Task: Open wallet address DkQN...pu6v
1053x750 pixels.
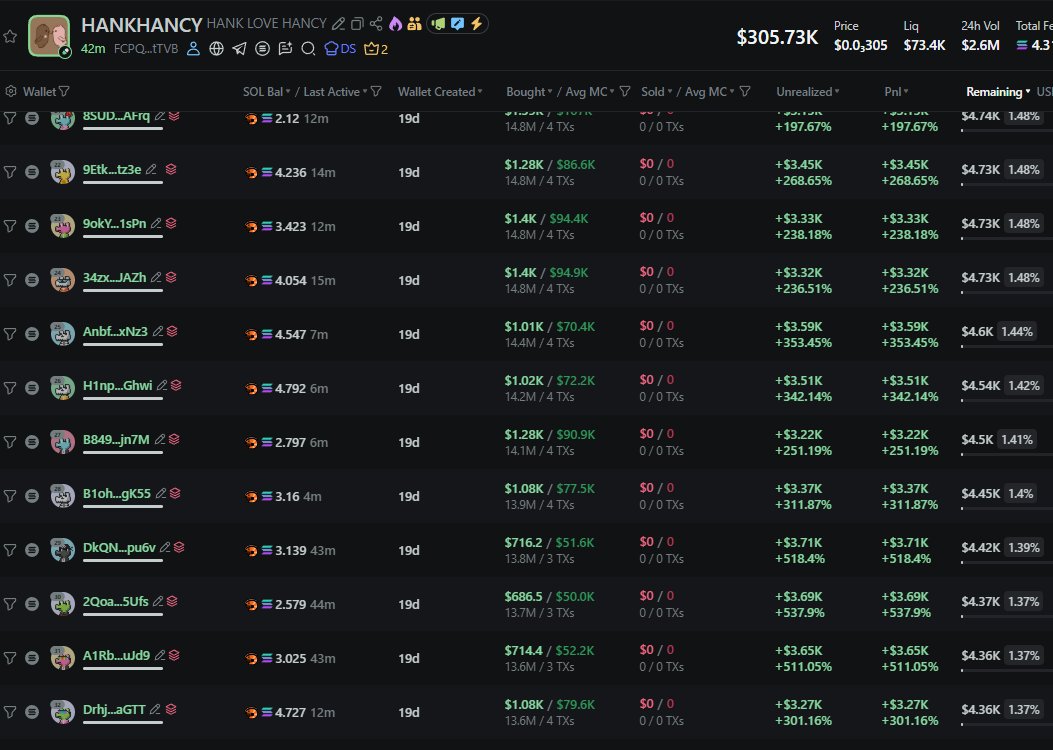Action: click(119, 548)
